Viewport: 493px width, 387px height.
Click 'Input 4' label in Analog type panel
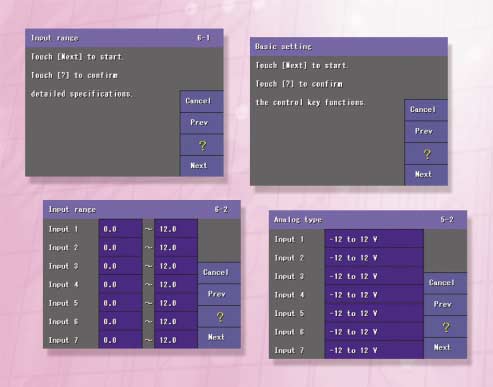(289, 295)
